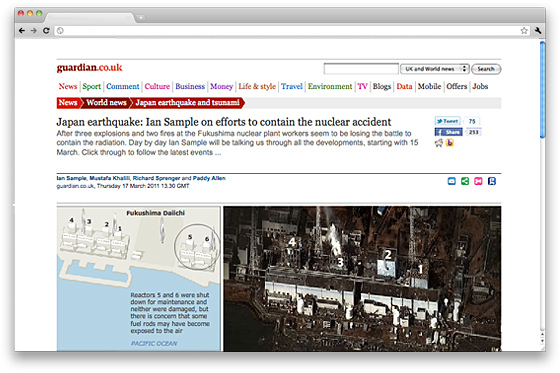Image resolution: width=560 pixels, height=373 pixels.
Task: Open a new tab with the plus button
Action: click(x=141, y=18)
